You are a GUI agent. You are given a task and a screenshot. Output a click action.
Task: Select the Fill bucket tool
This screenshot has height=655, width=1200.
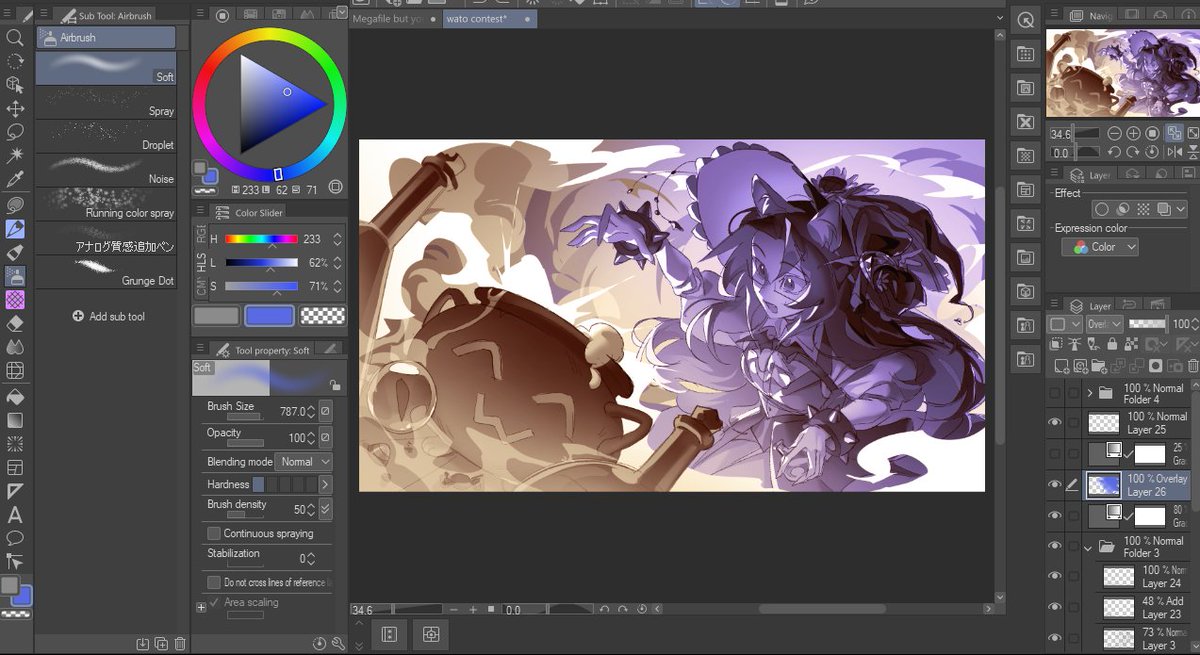coord(15,396)
